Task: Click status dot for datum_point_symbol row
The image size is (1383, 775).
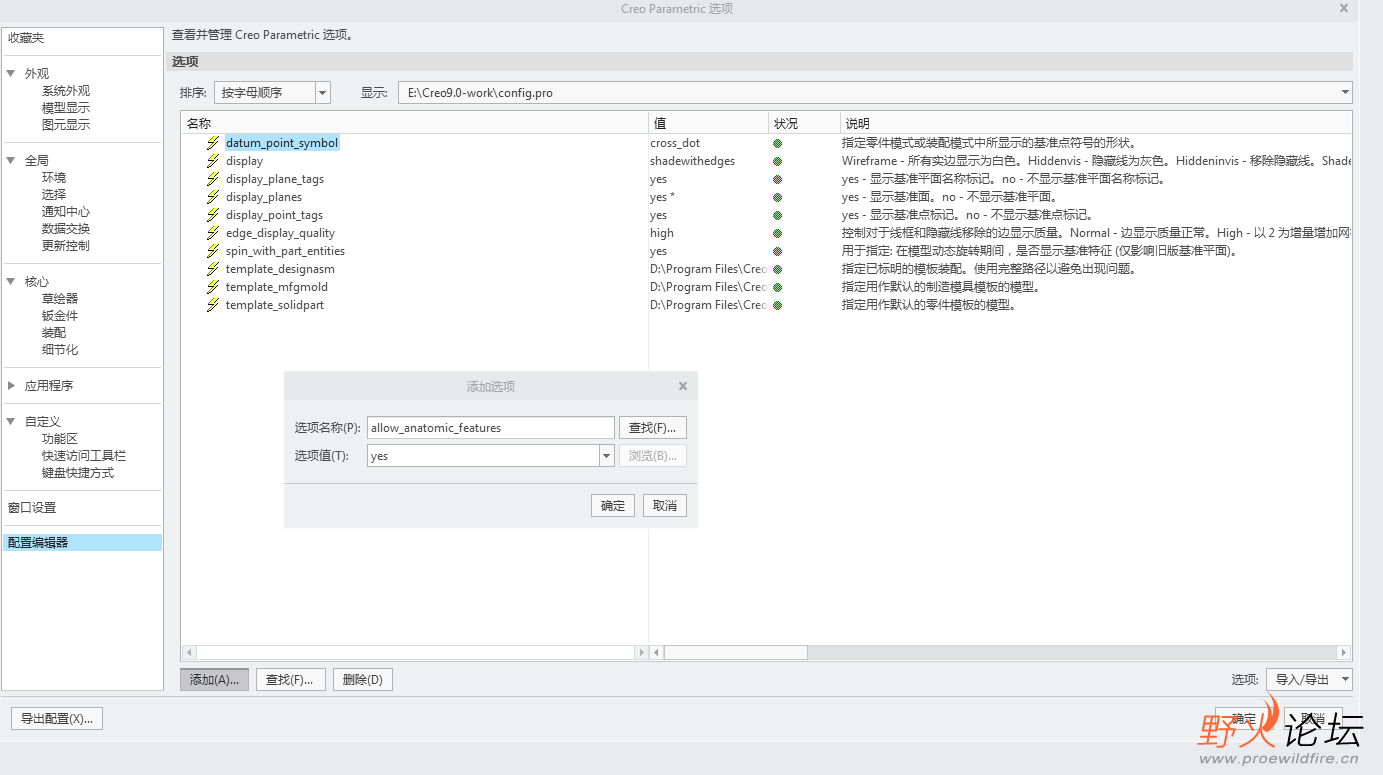Action: point(777,143)
